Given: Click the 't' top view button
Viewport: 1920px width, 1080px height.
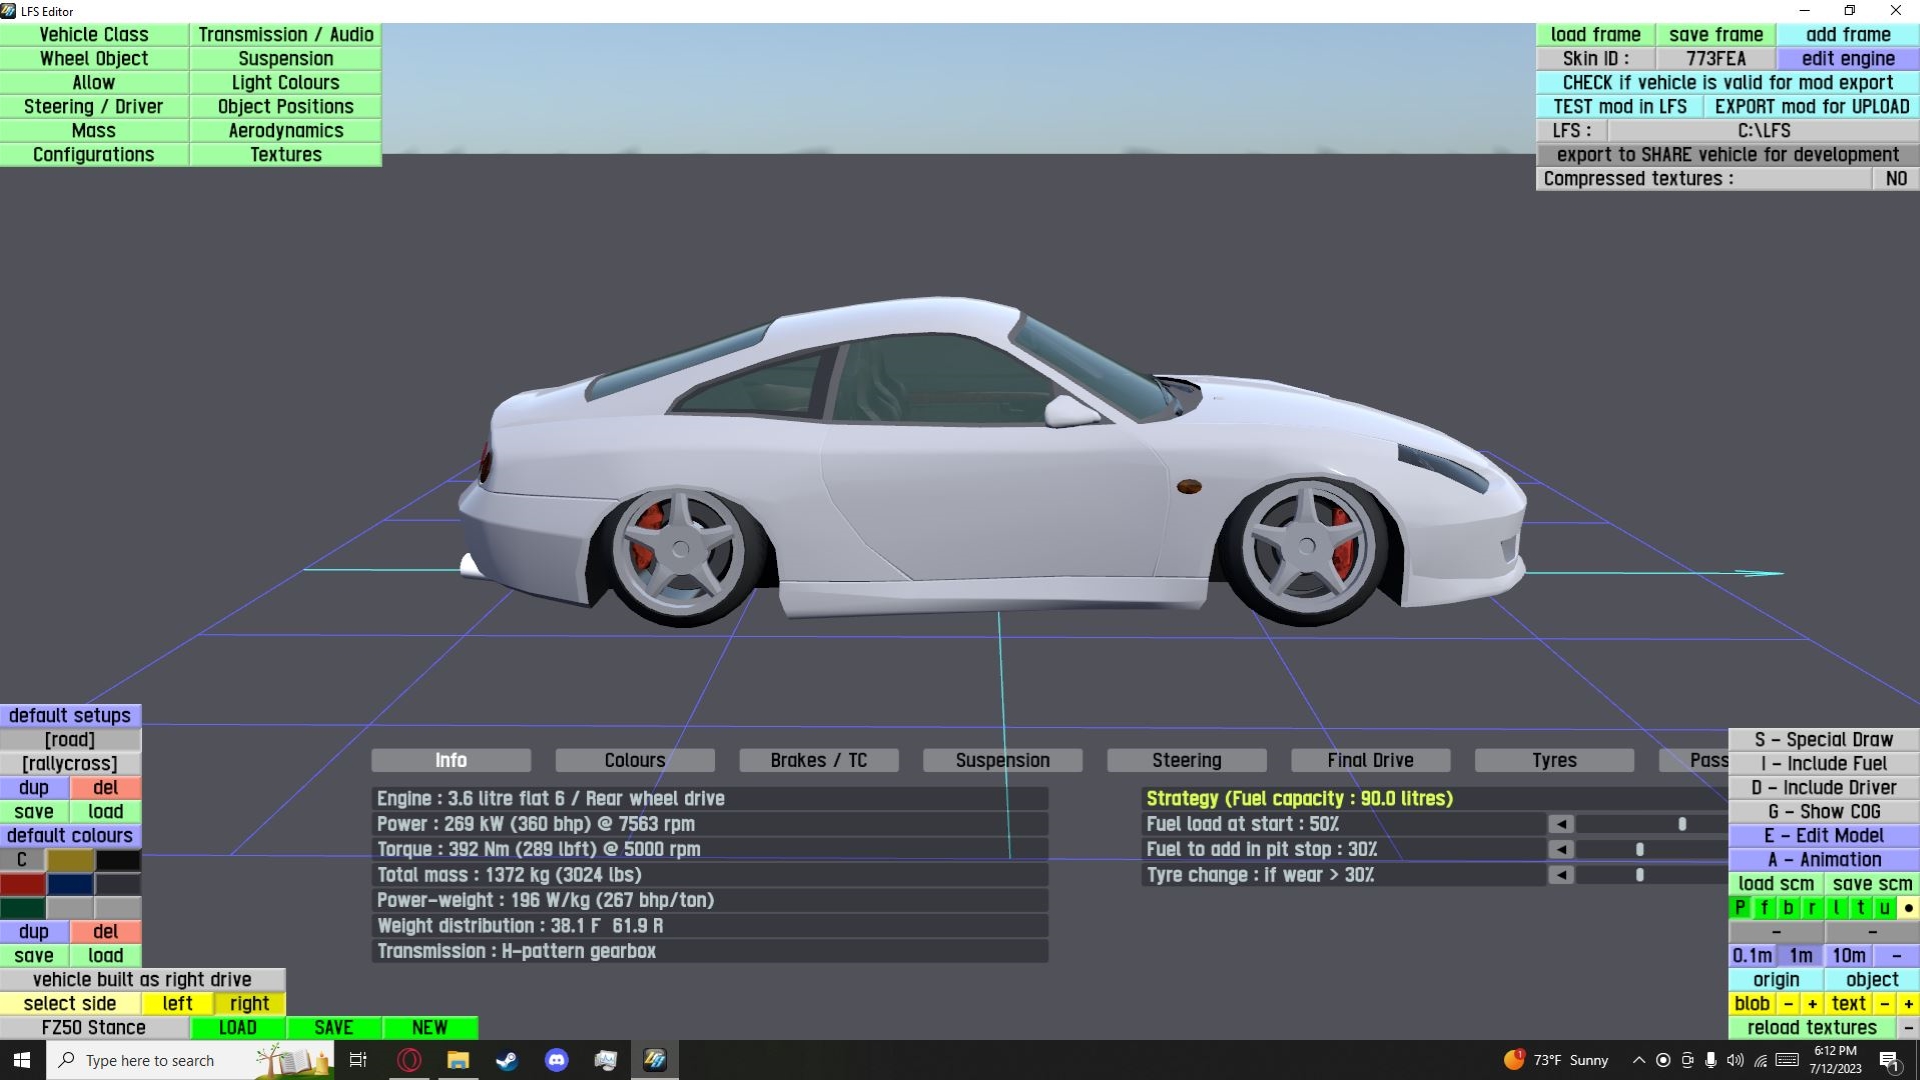Looking at the screenshot, I should 1860,908.
